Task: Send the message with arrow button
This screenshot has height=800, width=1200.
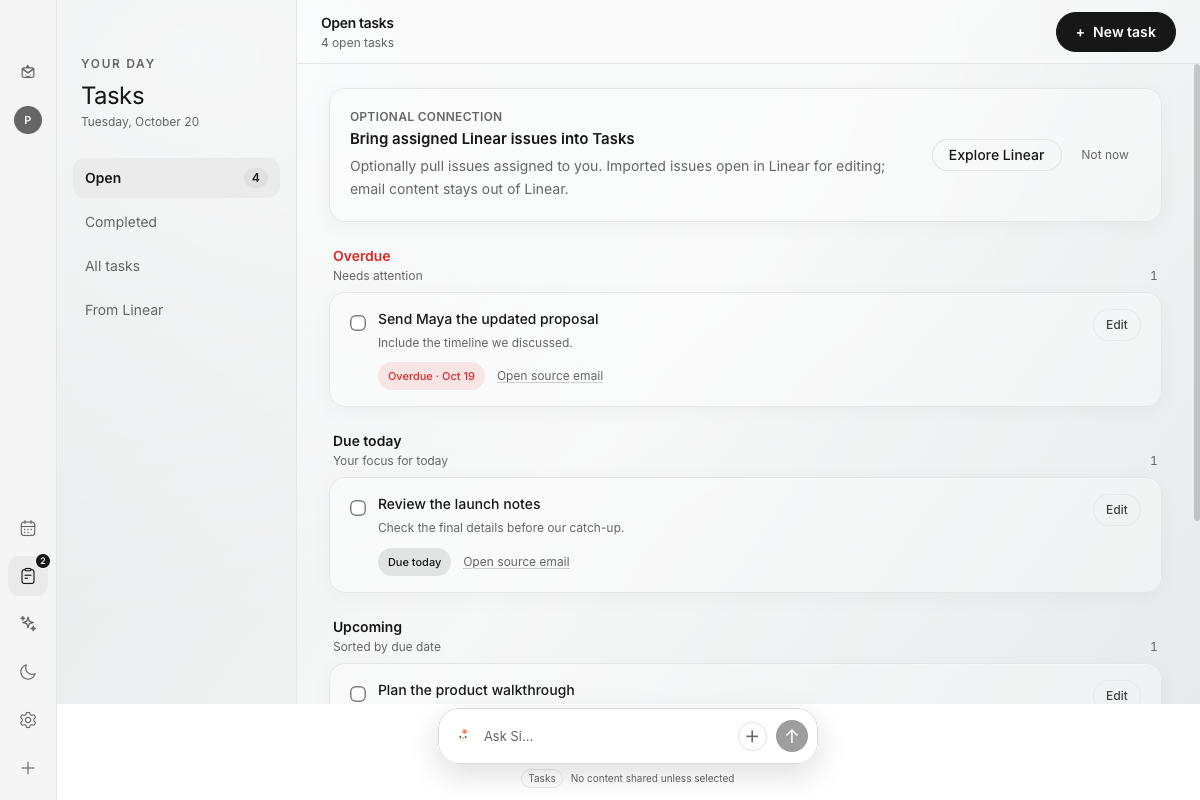Action: click(x=792, y=736)
